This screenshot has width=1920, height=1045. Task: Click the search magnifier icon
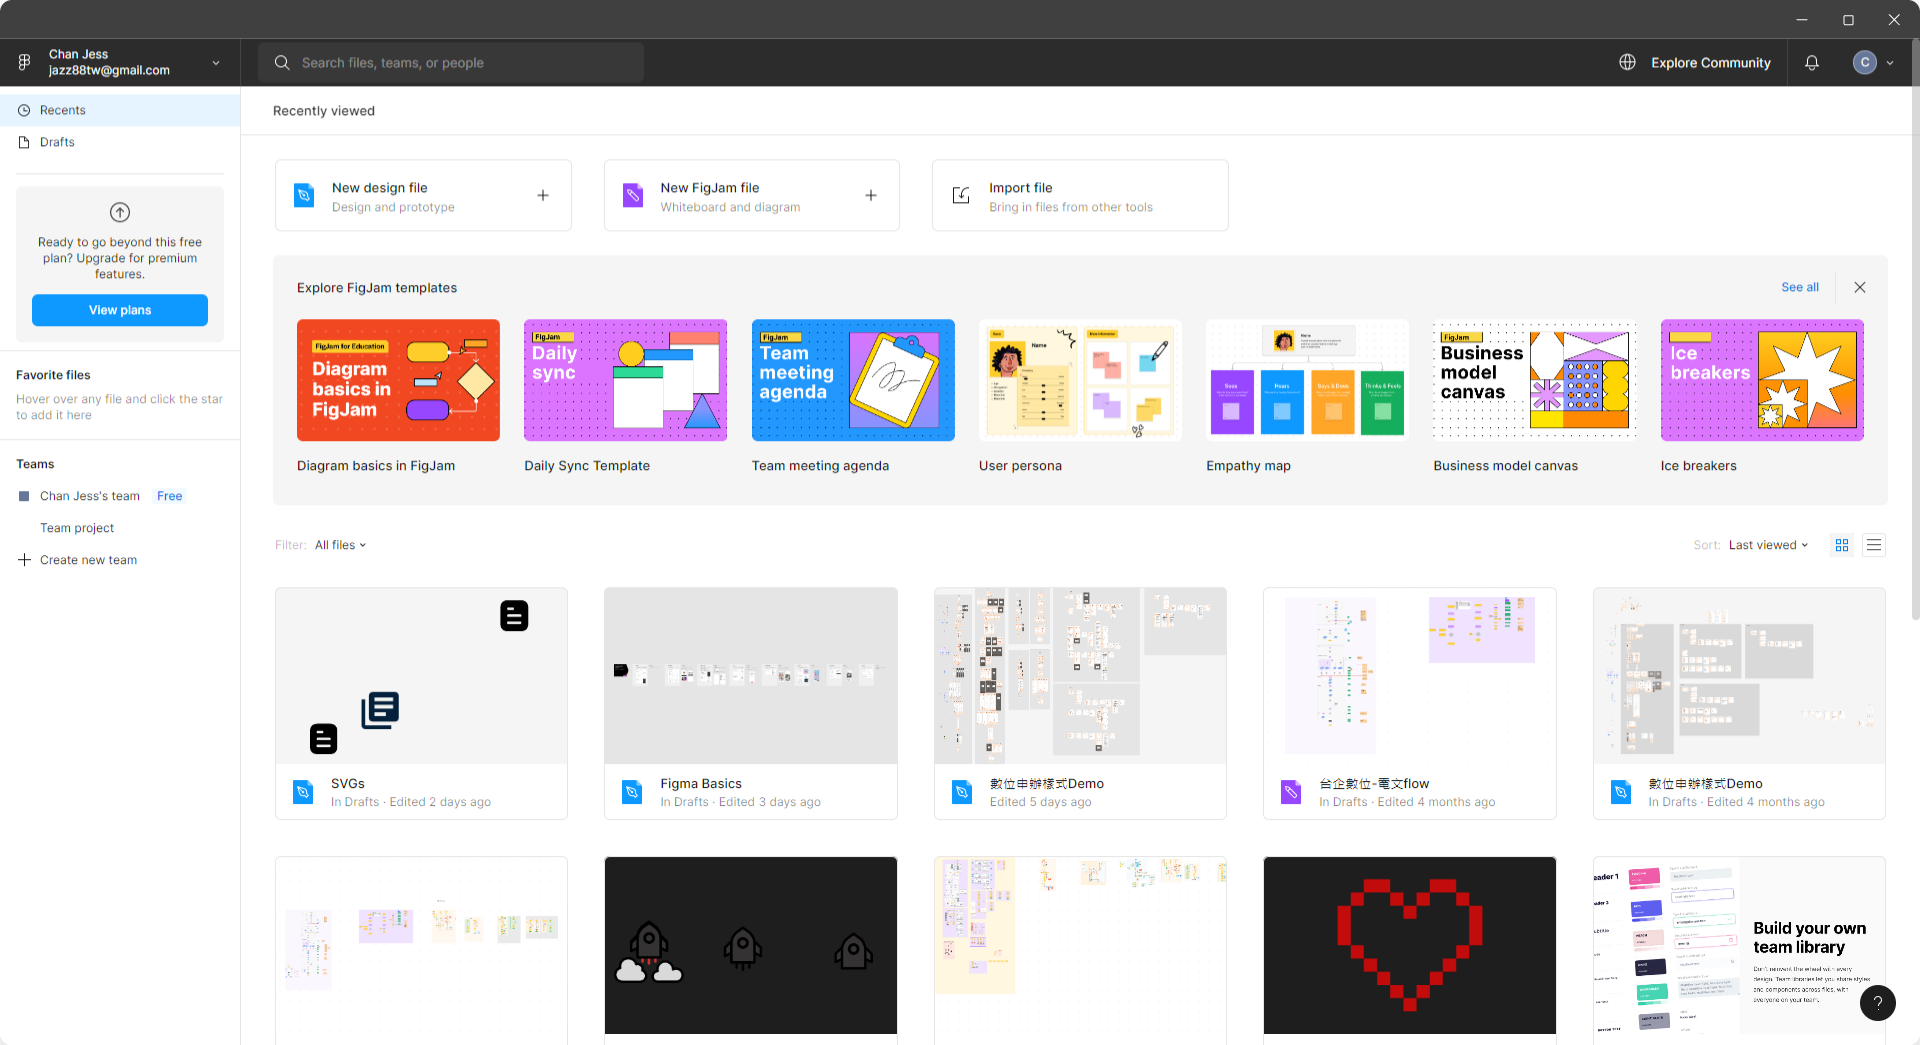[282, 62]
